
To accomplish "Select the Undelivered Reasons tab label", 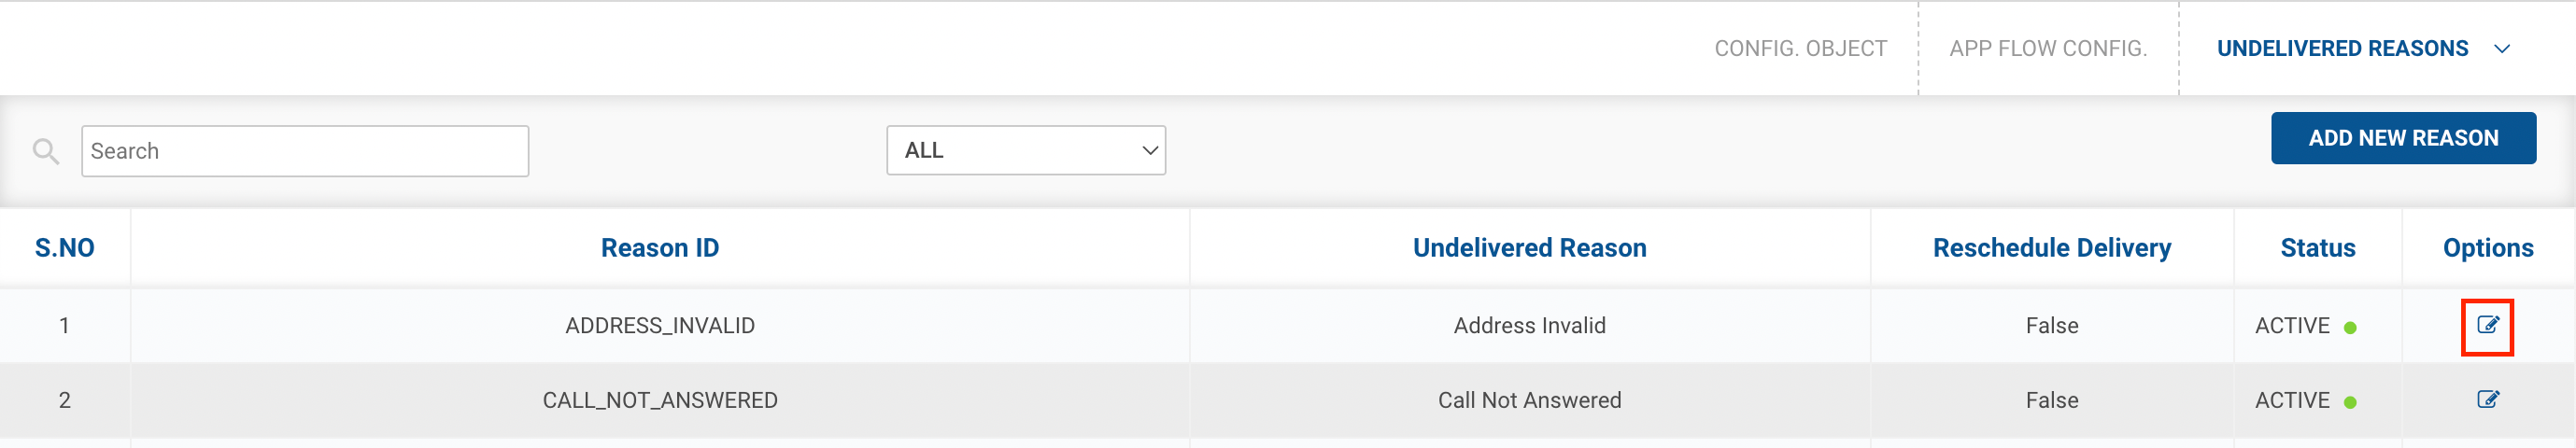I will point(2342,49).
